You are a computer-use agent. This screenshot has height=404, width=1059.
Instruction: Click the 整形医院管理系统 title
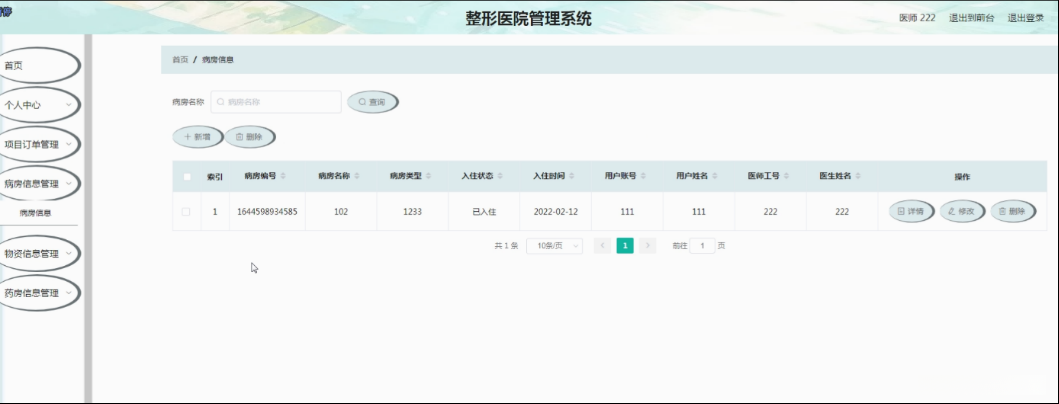click(528, 18)
